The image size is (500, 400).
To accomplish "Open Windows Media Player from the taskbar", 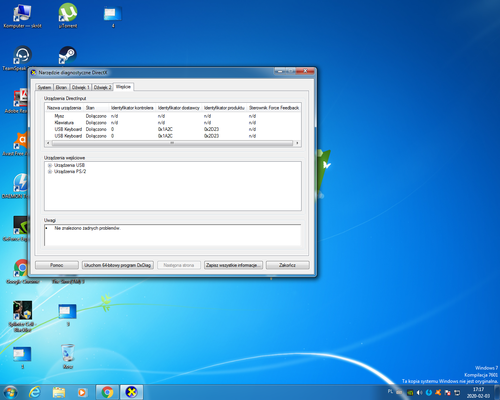I will (x=82, y=392).
